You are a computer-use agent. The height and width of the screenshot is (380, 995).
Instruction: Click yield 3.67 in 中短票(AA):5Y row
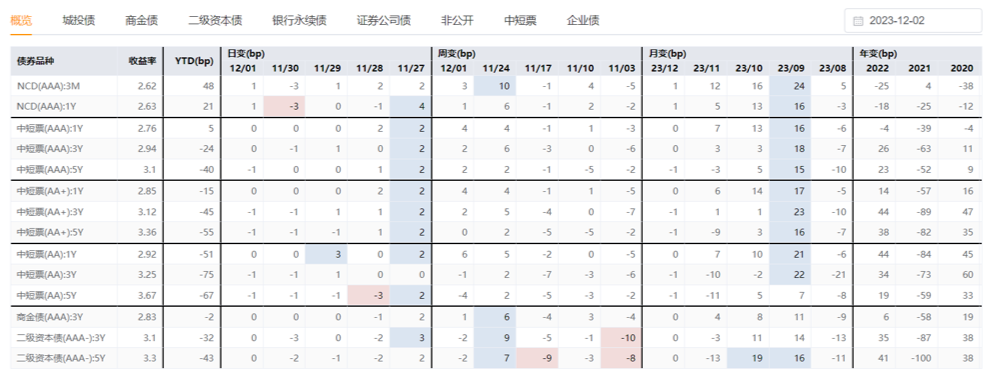pyautogui.click(x=147, y=296)
